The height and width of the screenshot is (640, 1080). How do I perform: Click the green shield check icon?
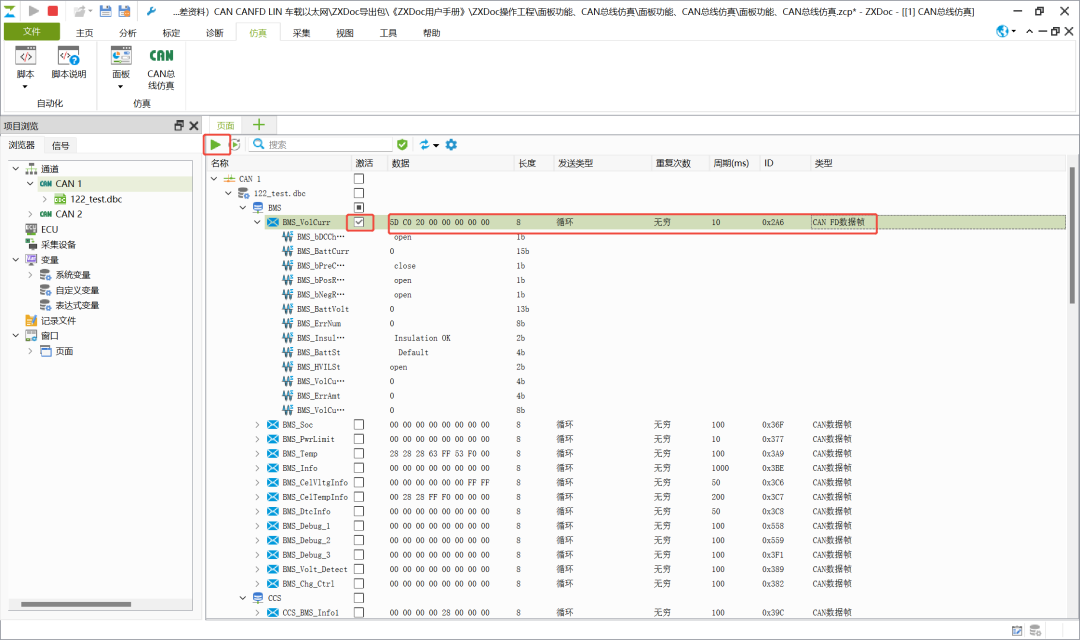402,145
